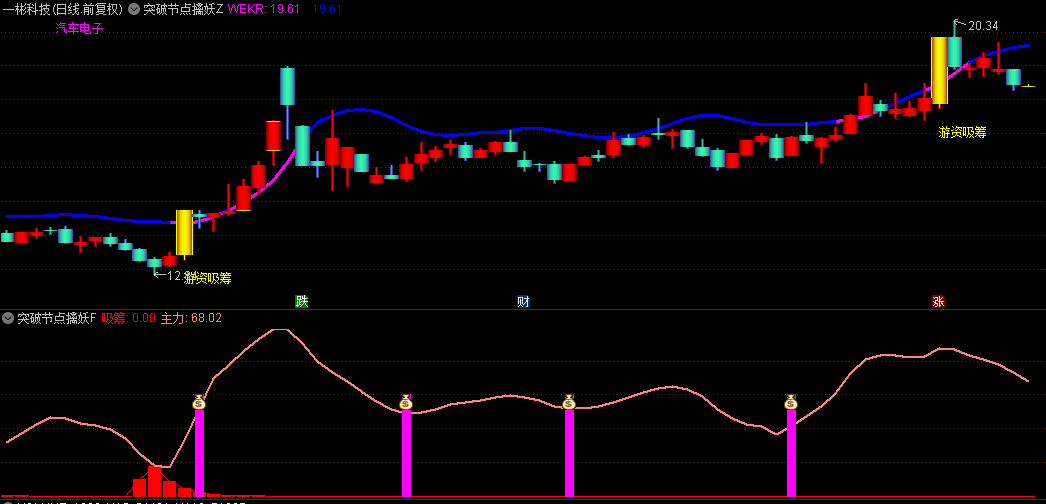Click the leftmost money bag signal icon
Viewport: 1046px width, 504px height.
(x=199, y=401)
